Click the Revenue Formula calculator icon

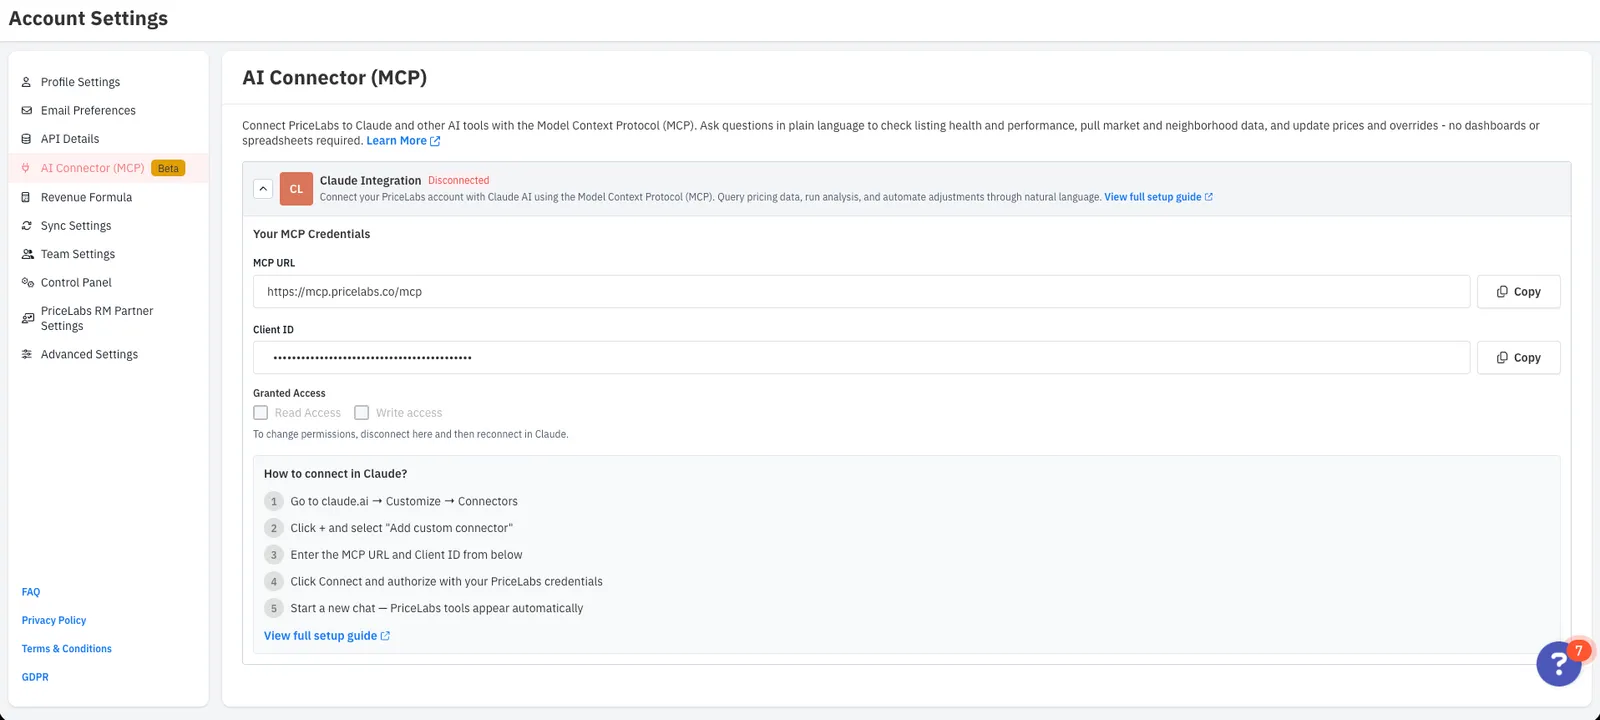tap(27, 197)
